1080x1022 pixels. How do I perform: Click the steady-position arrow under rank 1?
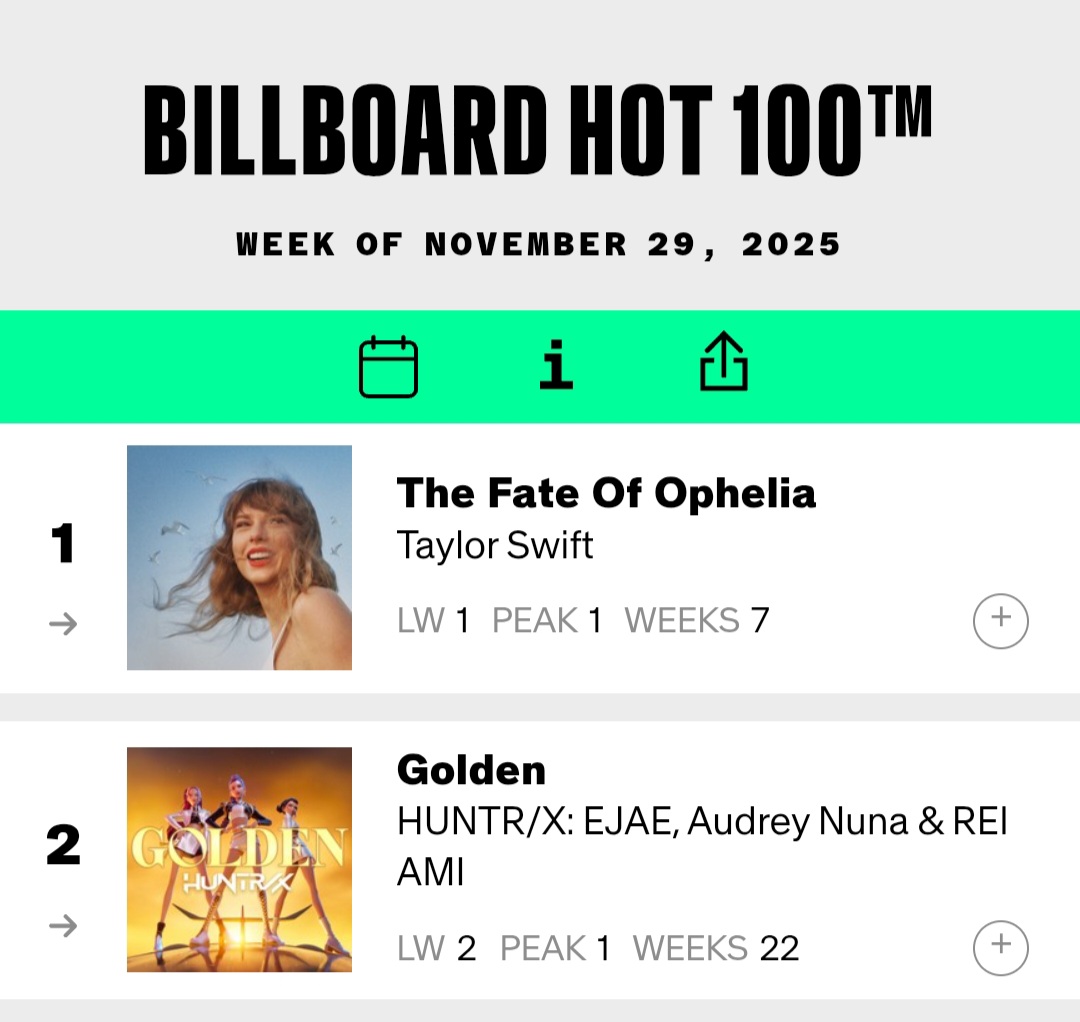tap(63, 625)
